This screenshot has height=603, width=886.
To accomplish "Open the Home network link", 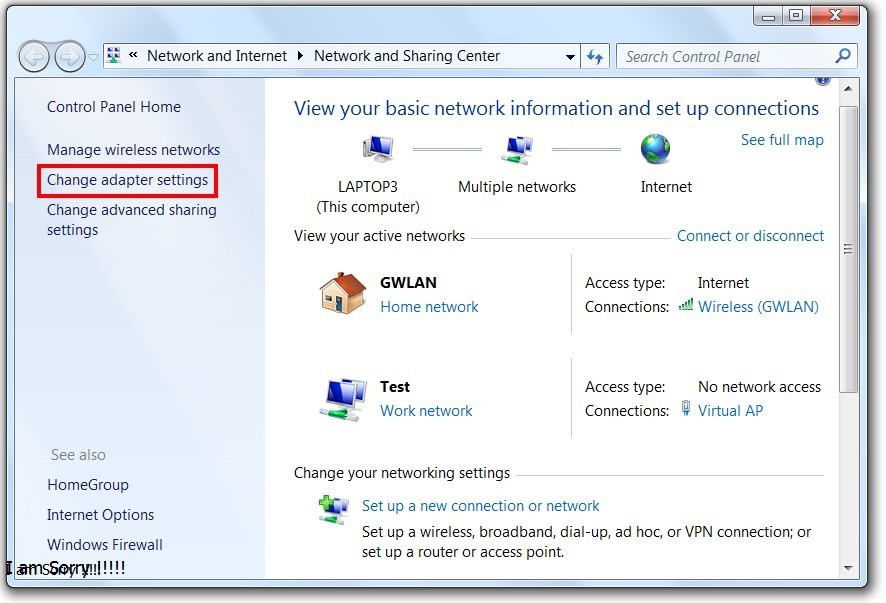I will [429, 307].
